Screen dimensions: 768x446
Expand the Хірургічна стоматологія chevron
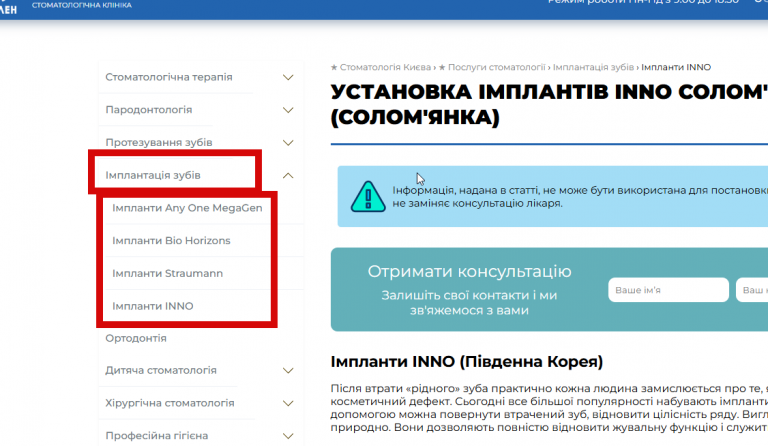(288, 403)
